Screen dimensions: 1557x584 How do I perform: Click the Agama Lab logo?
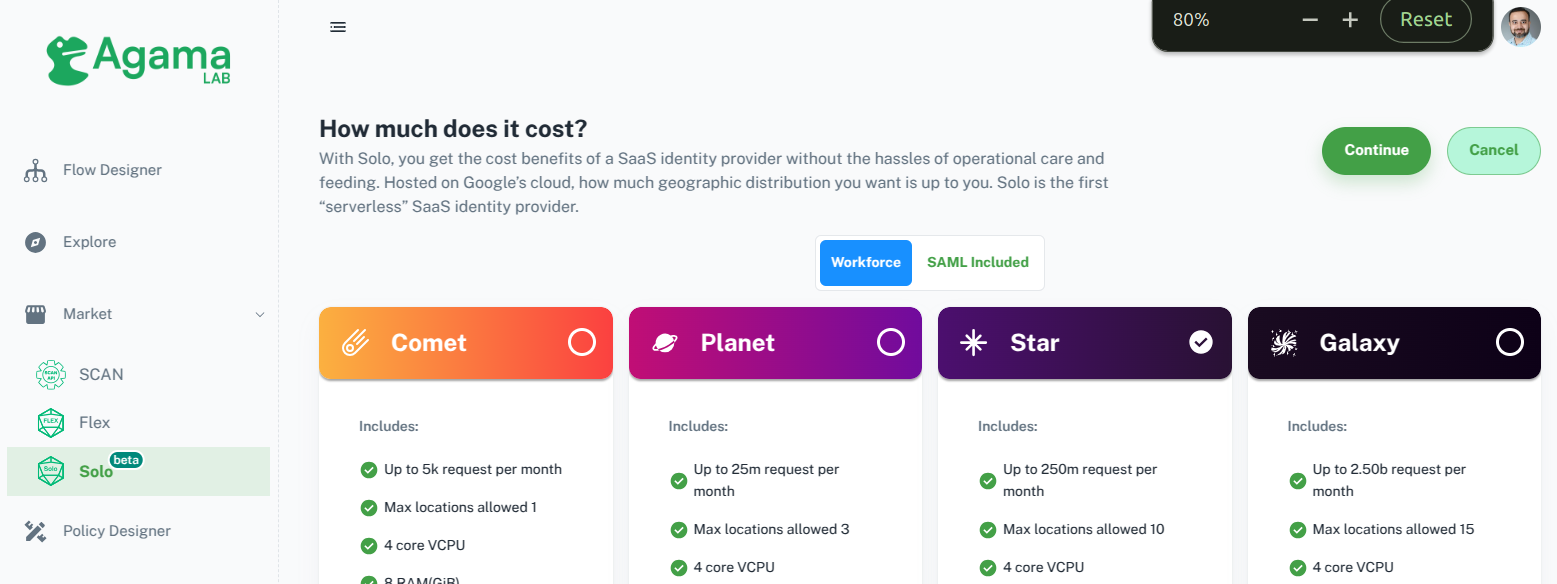click(x=139, y=60)
